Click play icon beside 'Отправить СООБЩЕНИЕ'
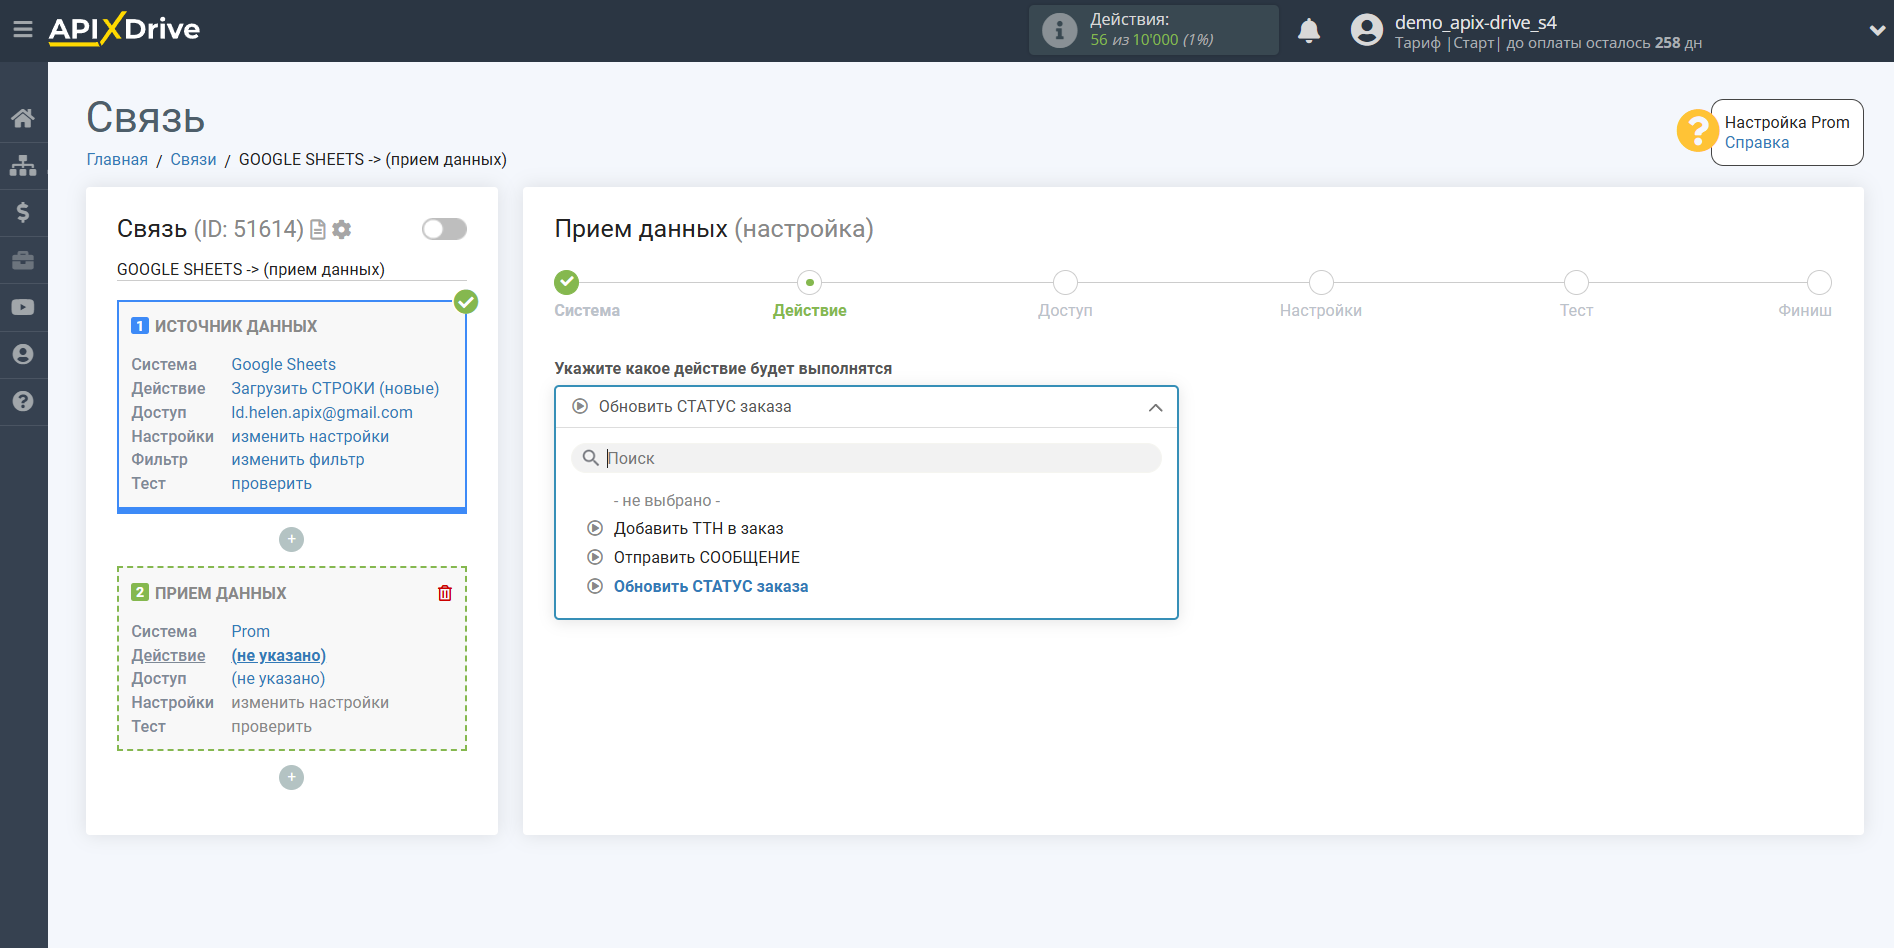This screenshot has height=948, width=1894. coord(595,557)
